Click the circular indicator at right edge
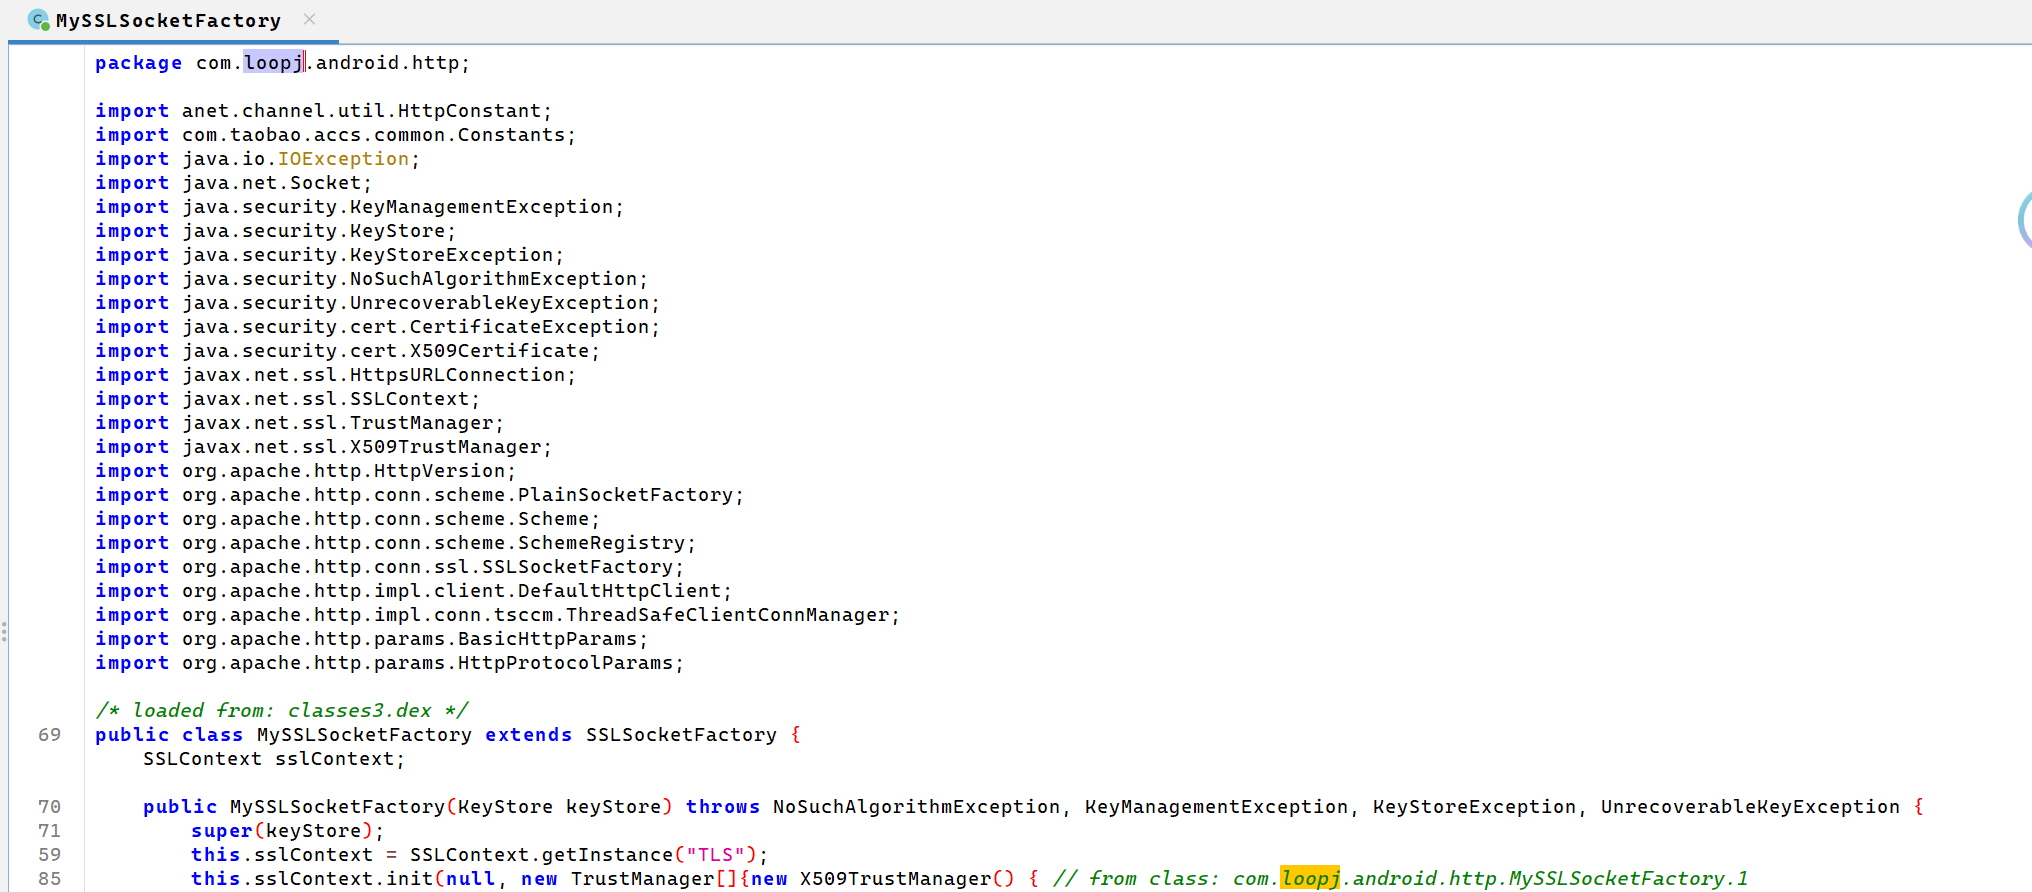Image resolution: width=2032 pixels, height=892 pixels. (x=2024, y=219)
